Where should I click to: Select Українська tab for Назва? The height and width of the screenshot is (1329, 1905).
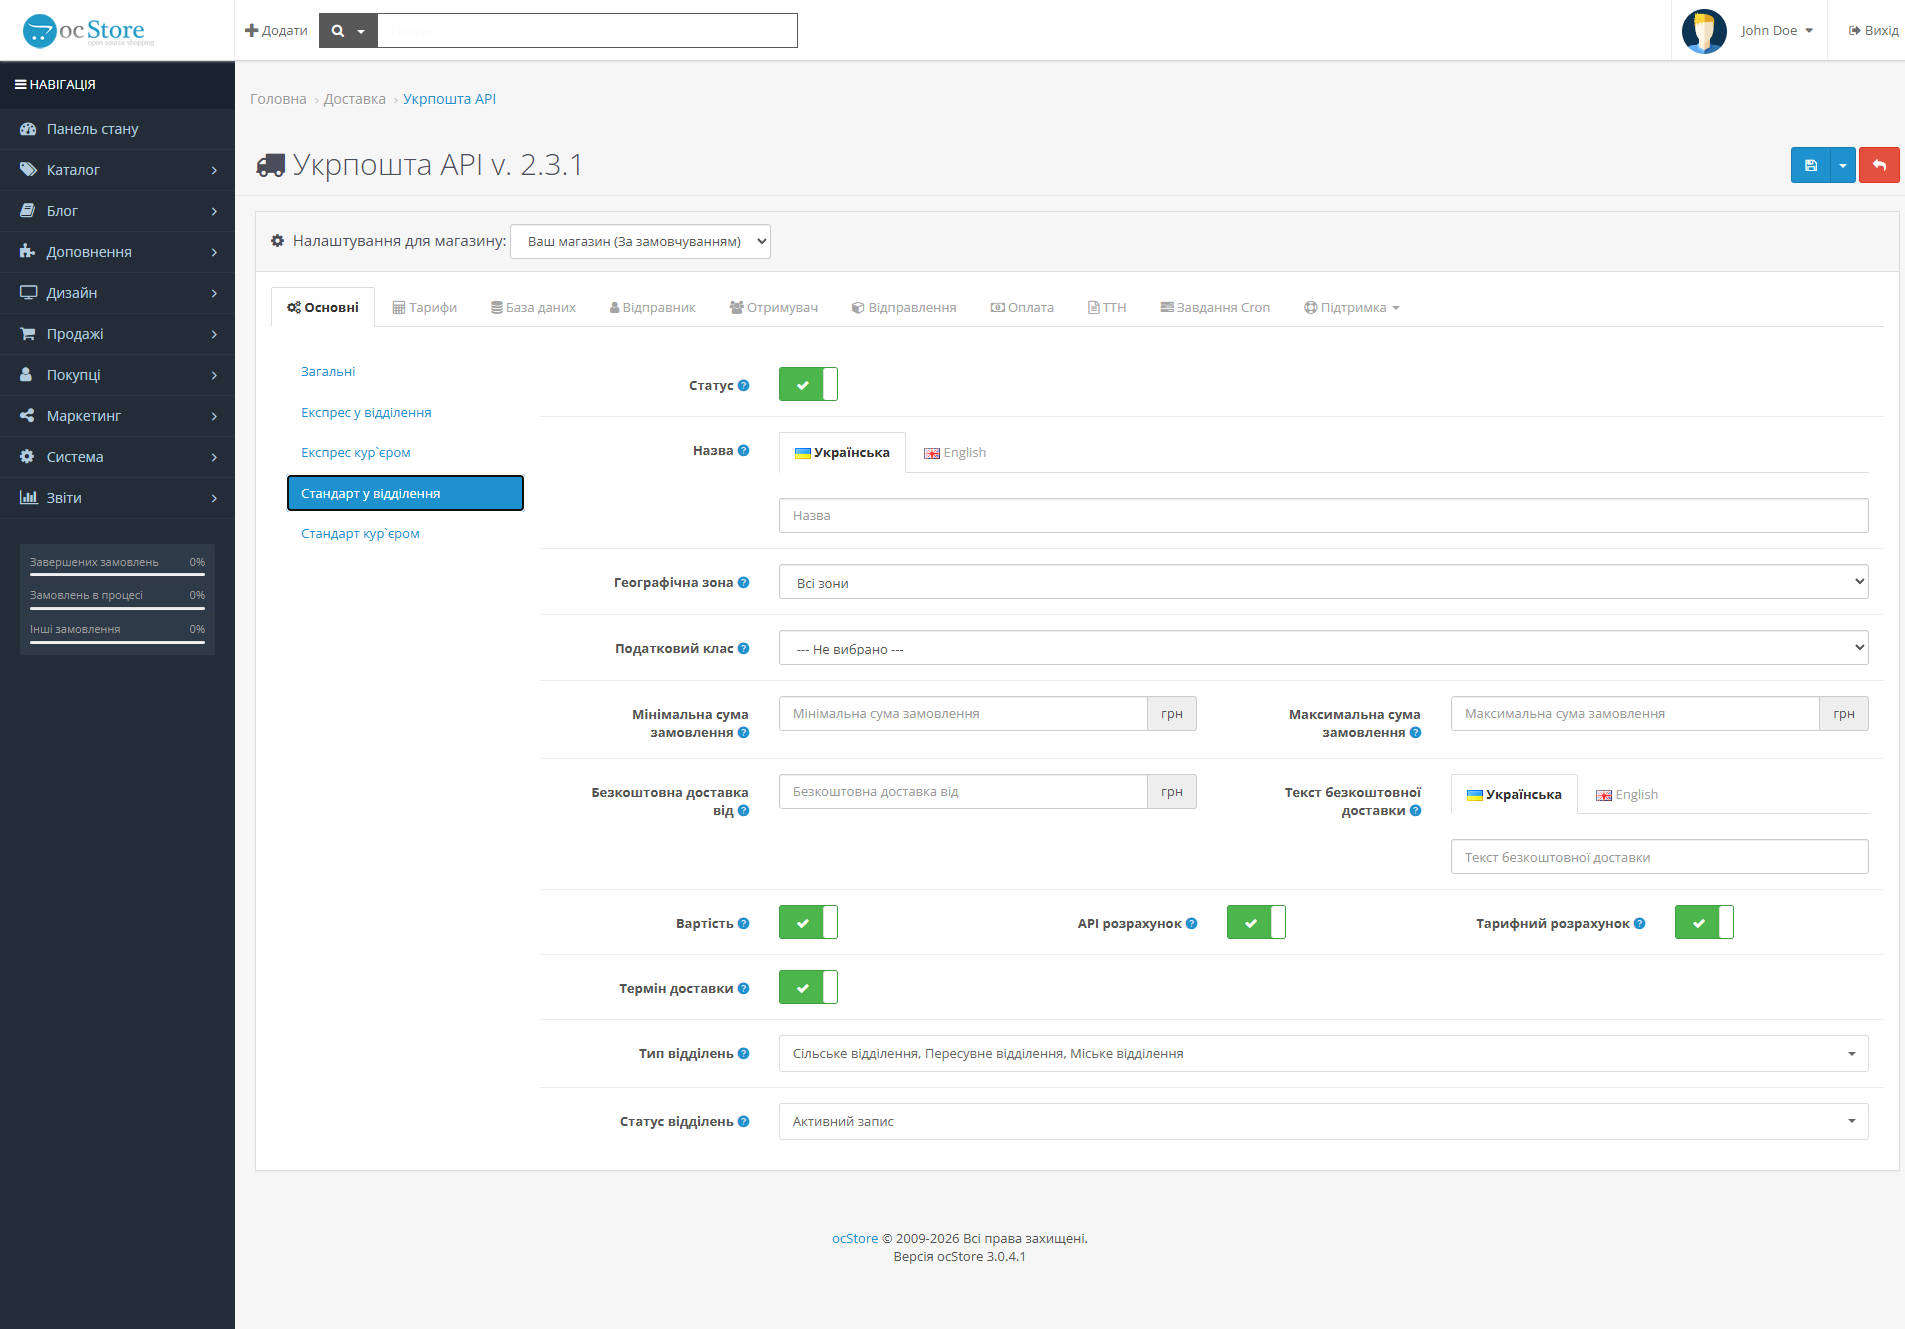click(x=842, y=452)
